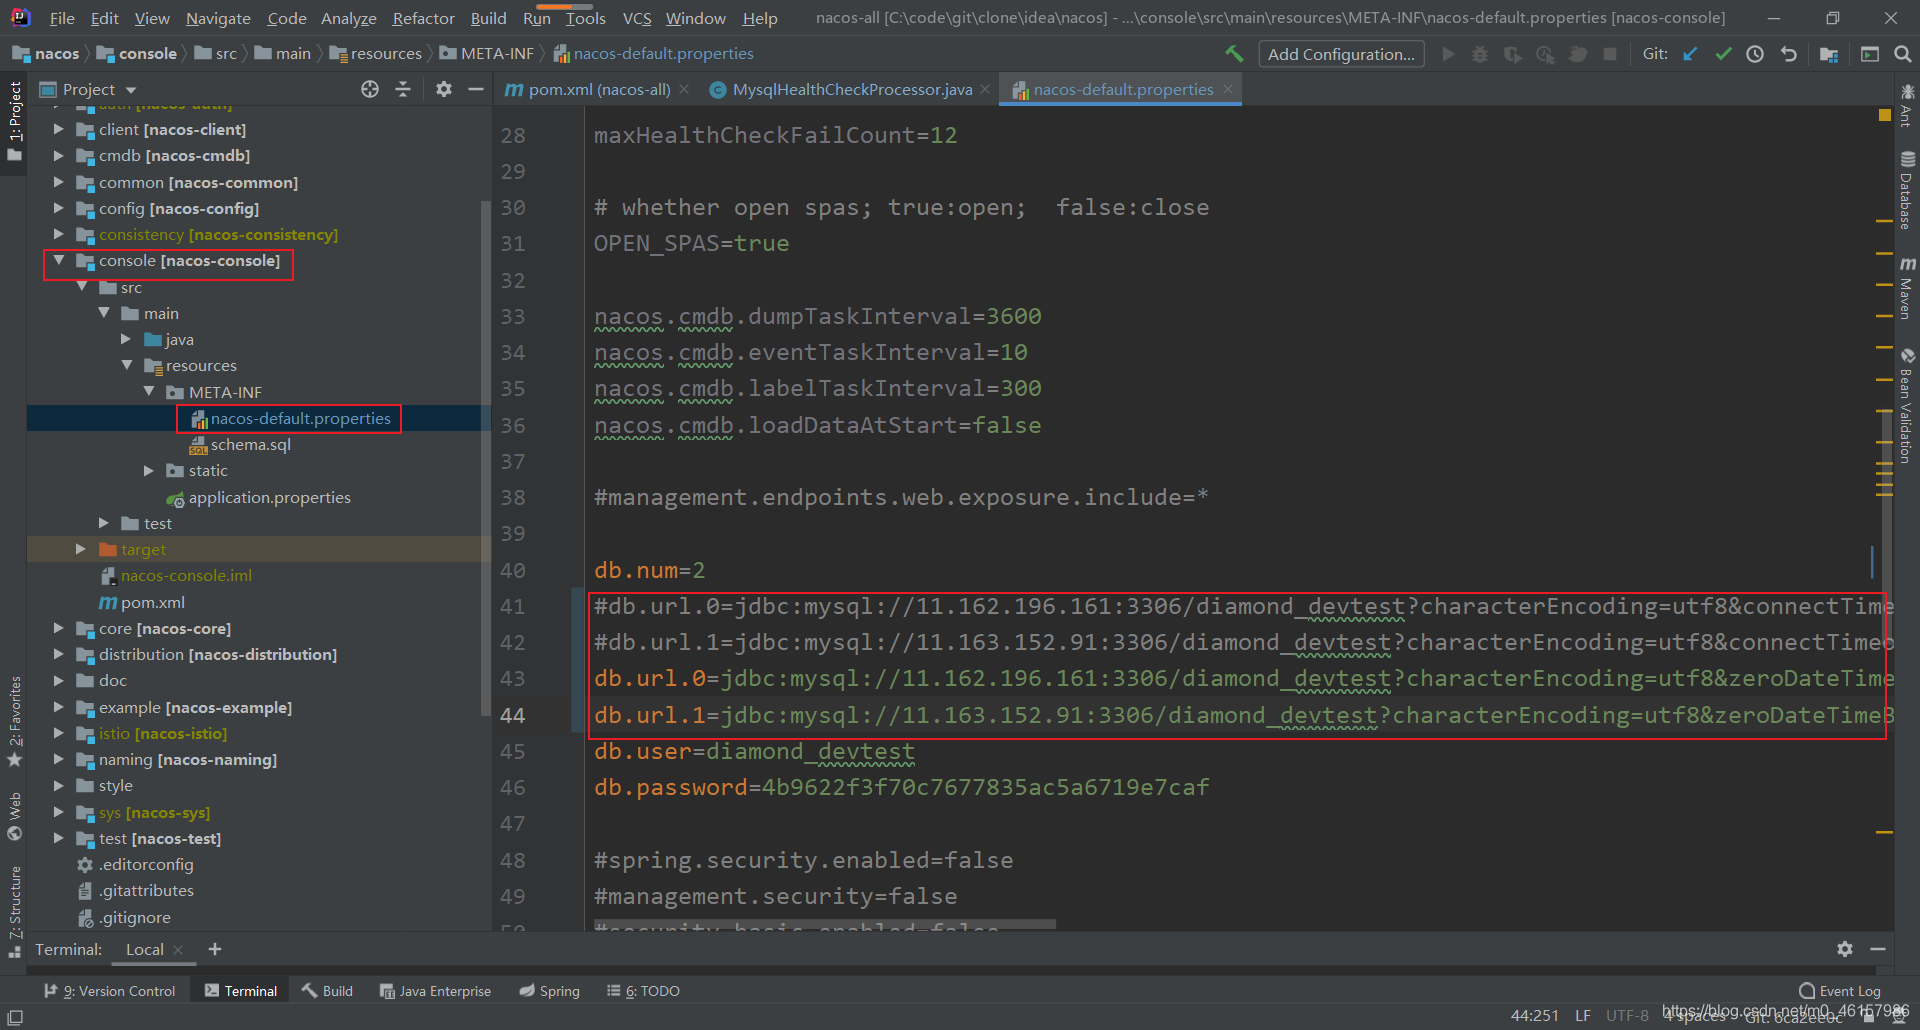Click the Run play icon in toolbar
This screenshot has height=1030, width=1920.
[x=1448, y=54]
